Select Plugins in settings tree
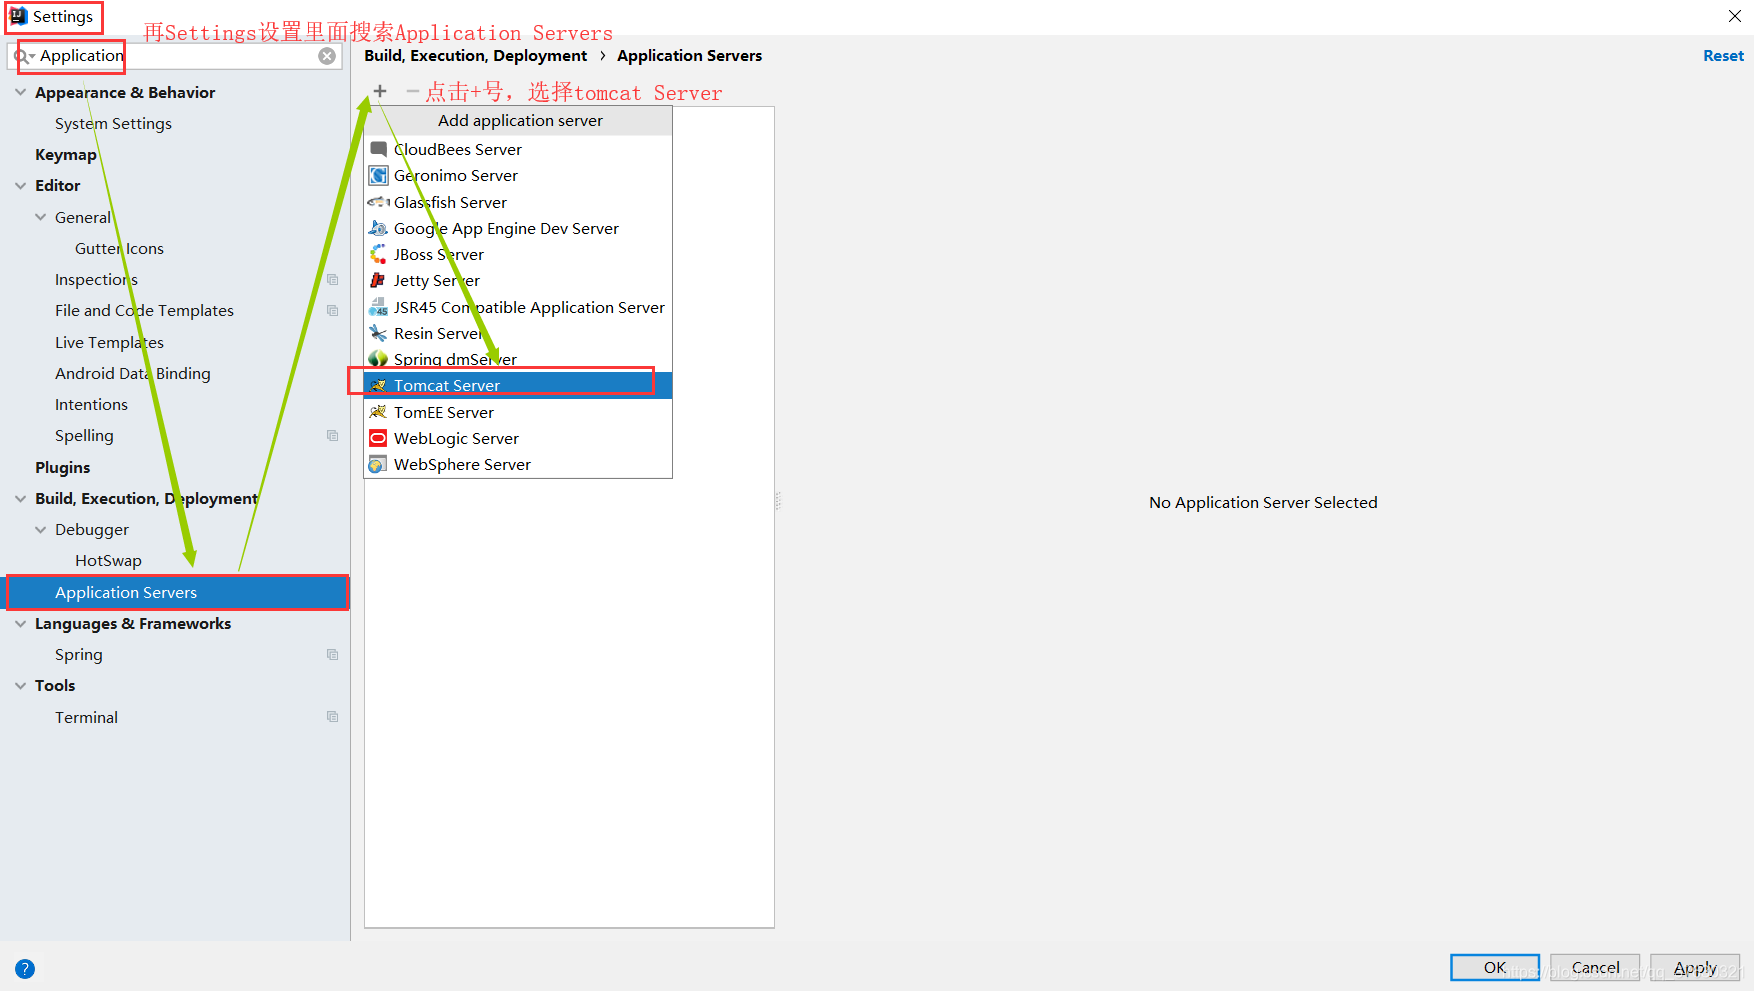Viewport: 1754px width, 991px height. [x=62, y=467]
